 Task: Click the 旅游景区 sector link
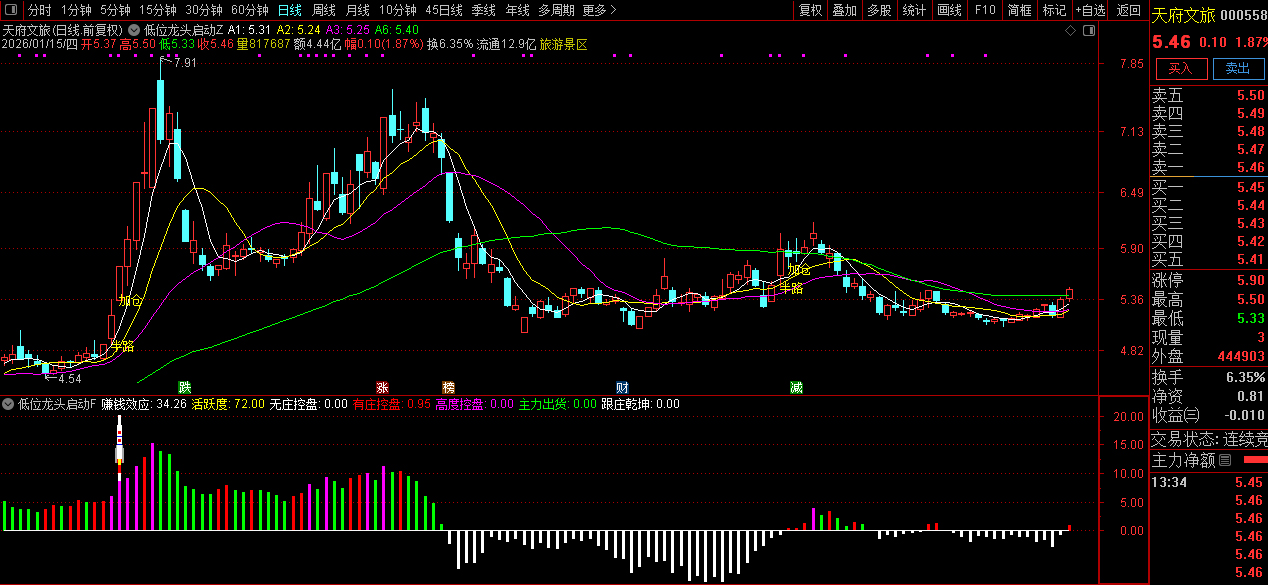coord(563,45)
